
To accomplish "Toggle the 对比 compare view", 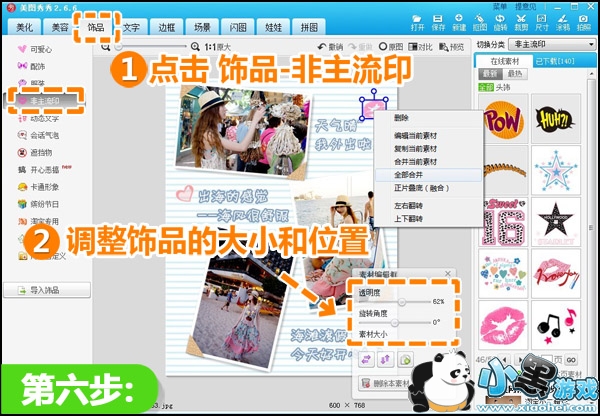I will (x=420, y=47).
